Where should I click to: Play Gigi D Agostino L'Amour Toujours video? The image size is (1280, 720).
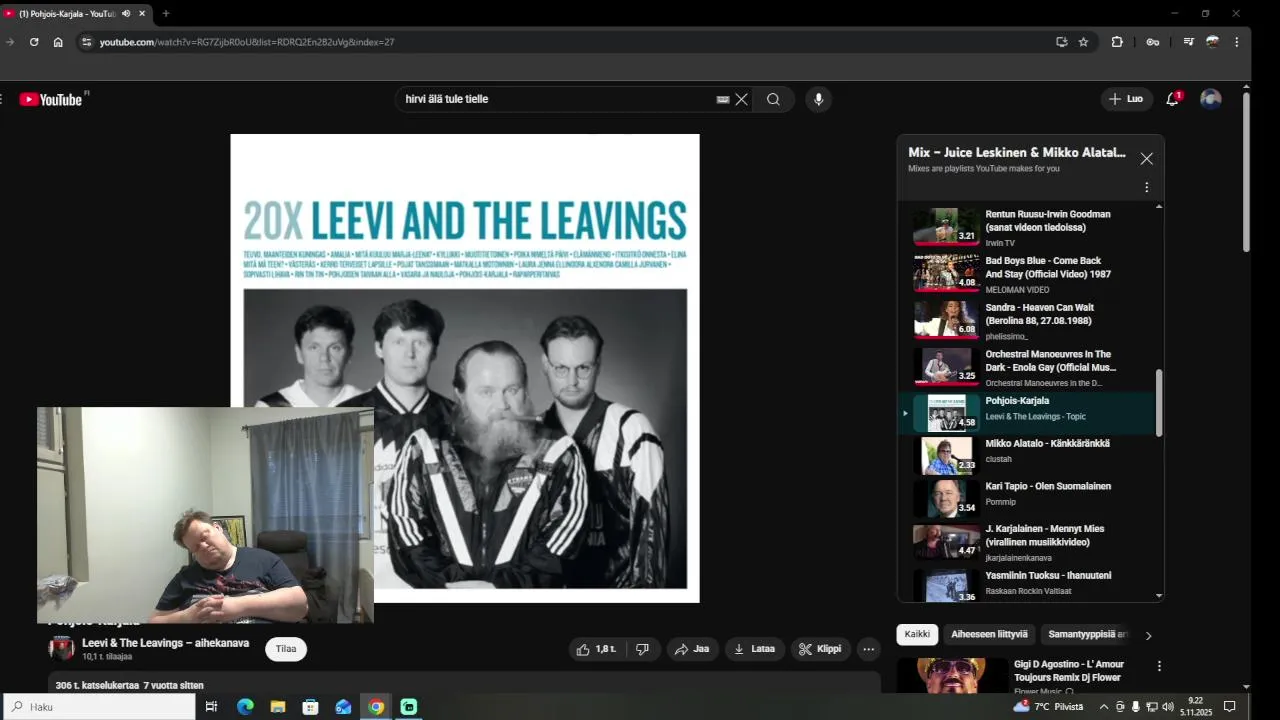(951, 676)
